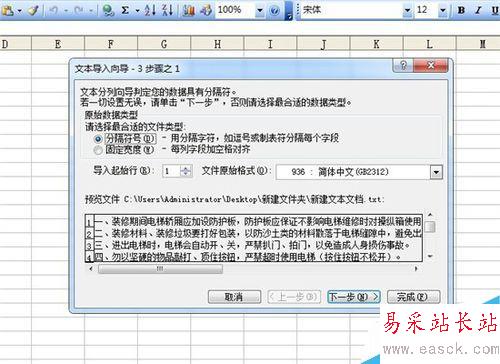Screen dimensions: 500x364
Task: Click the Paste icon in toolbar
Action: pyautogui.click(x=7, y=10)
